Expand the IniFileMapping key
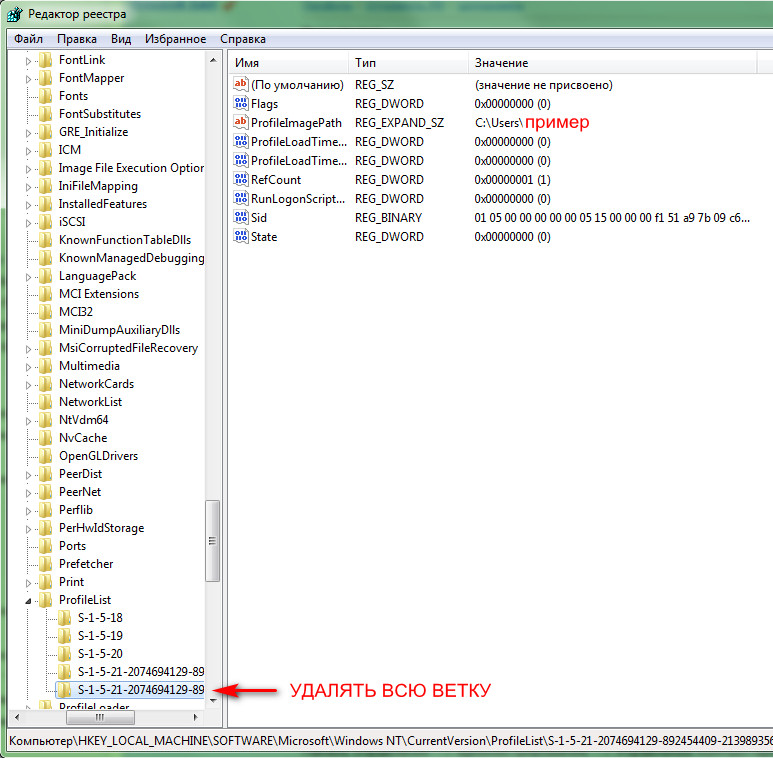Image resolution: width=773 pixels, height=758 pixels. click(x=28, y=187)
